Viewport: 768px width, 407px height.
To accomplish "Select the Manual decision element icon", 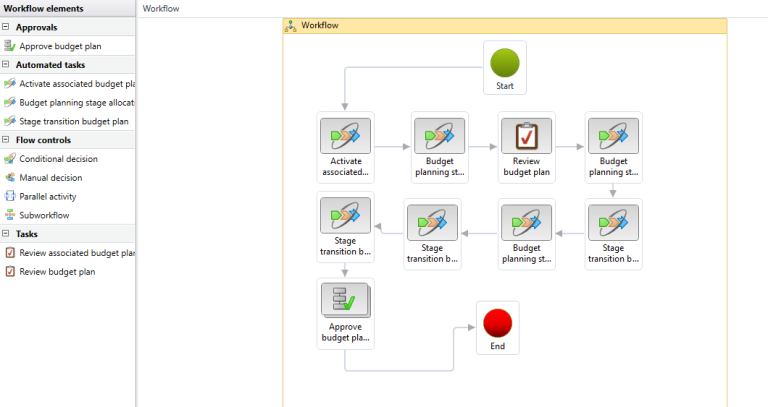I will [x=10, y=178].
